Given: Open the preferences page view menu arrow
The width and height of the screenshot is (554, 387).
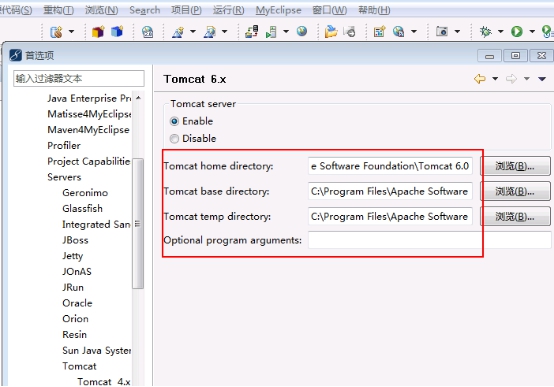Looking at the screenshot, I should (542, 79).
